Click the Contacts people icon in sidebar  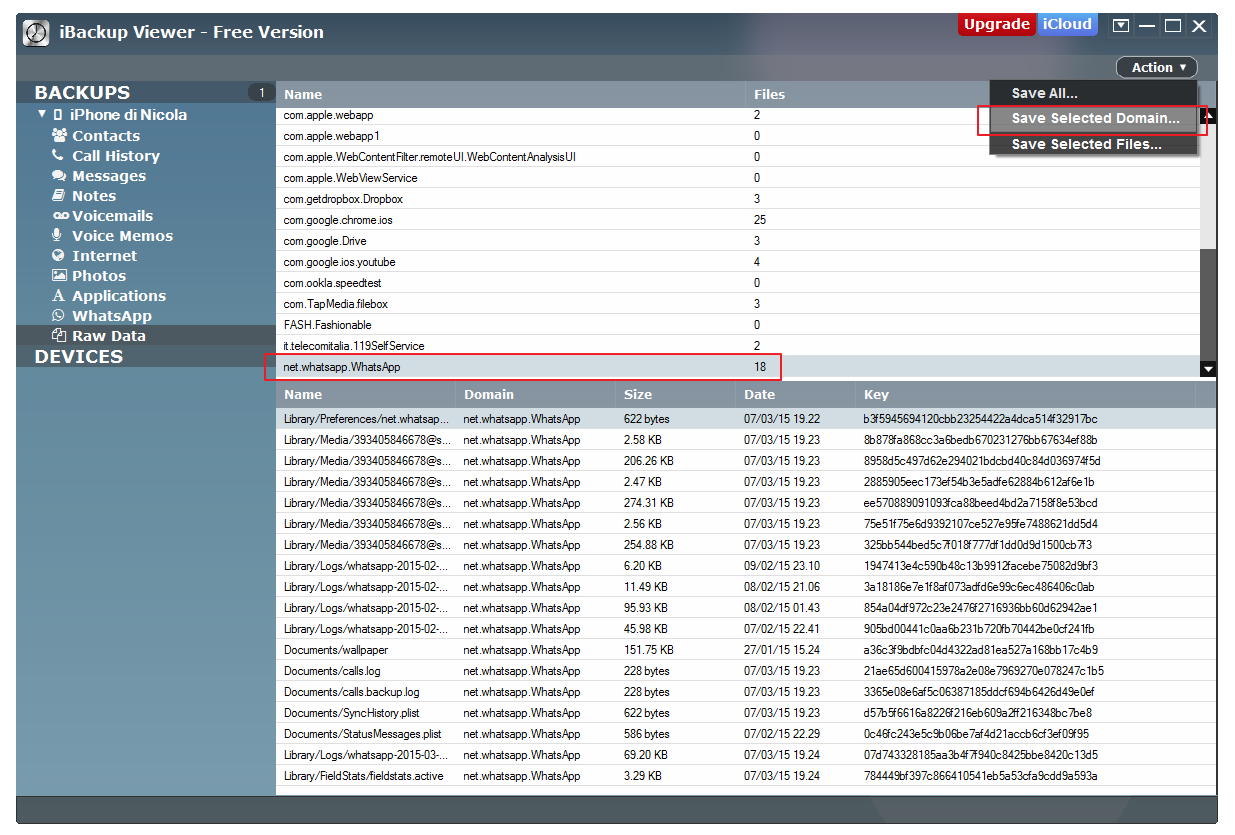tap(59, 135)
